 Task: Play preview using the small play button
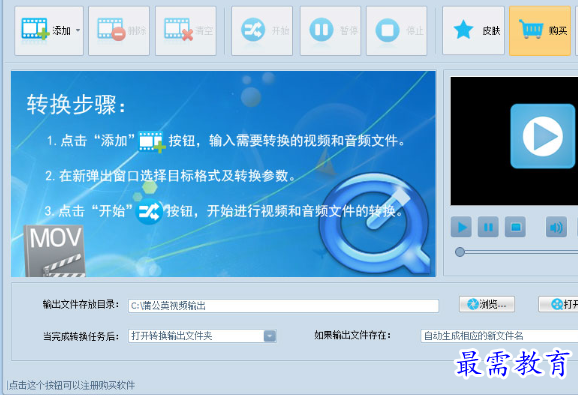(461, 227)
